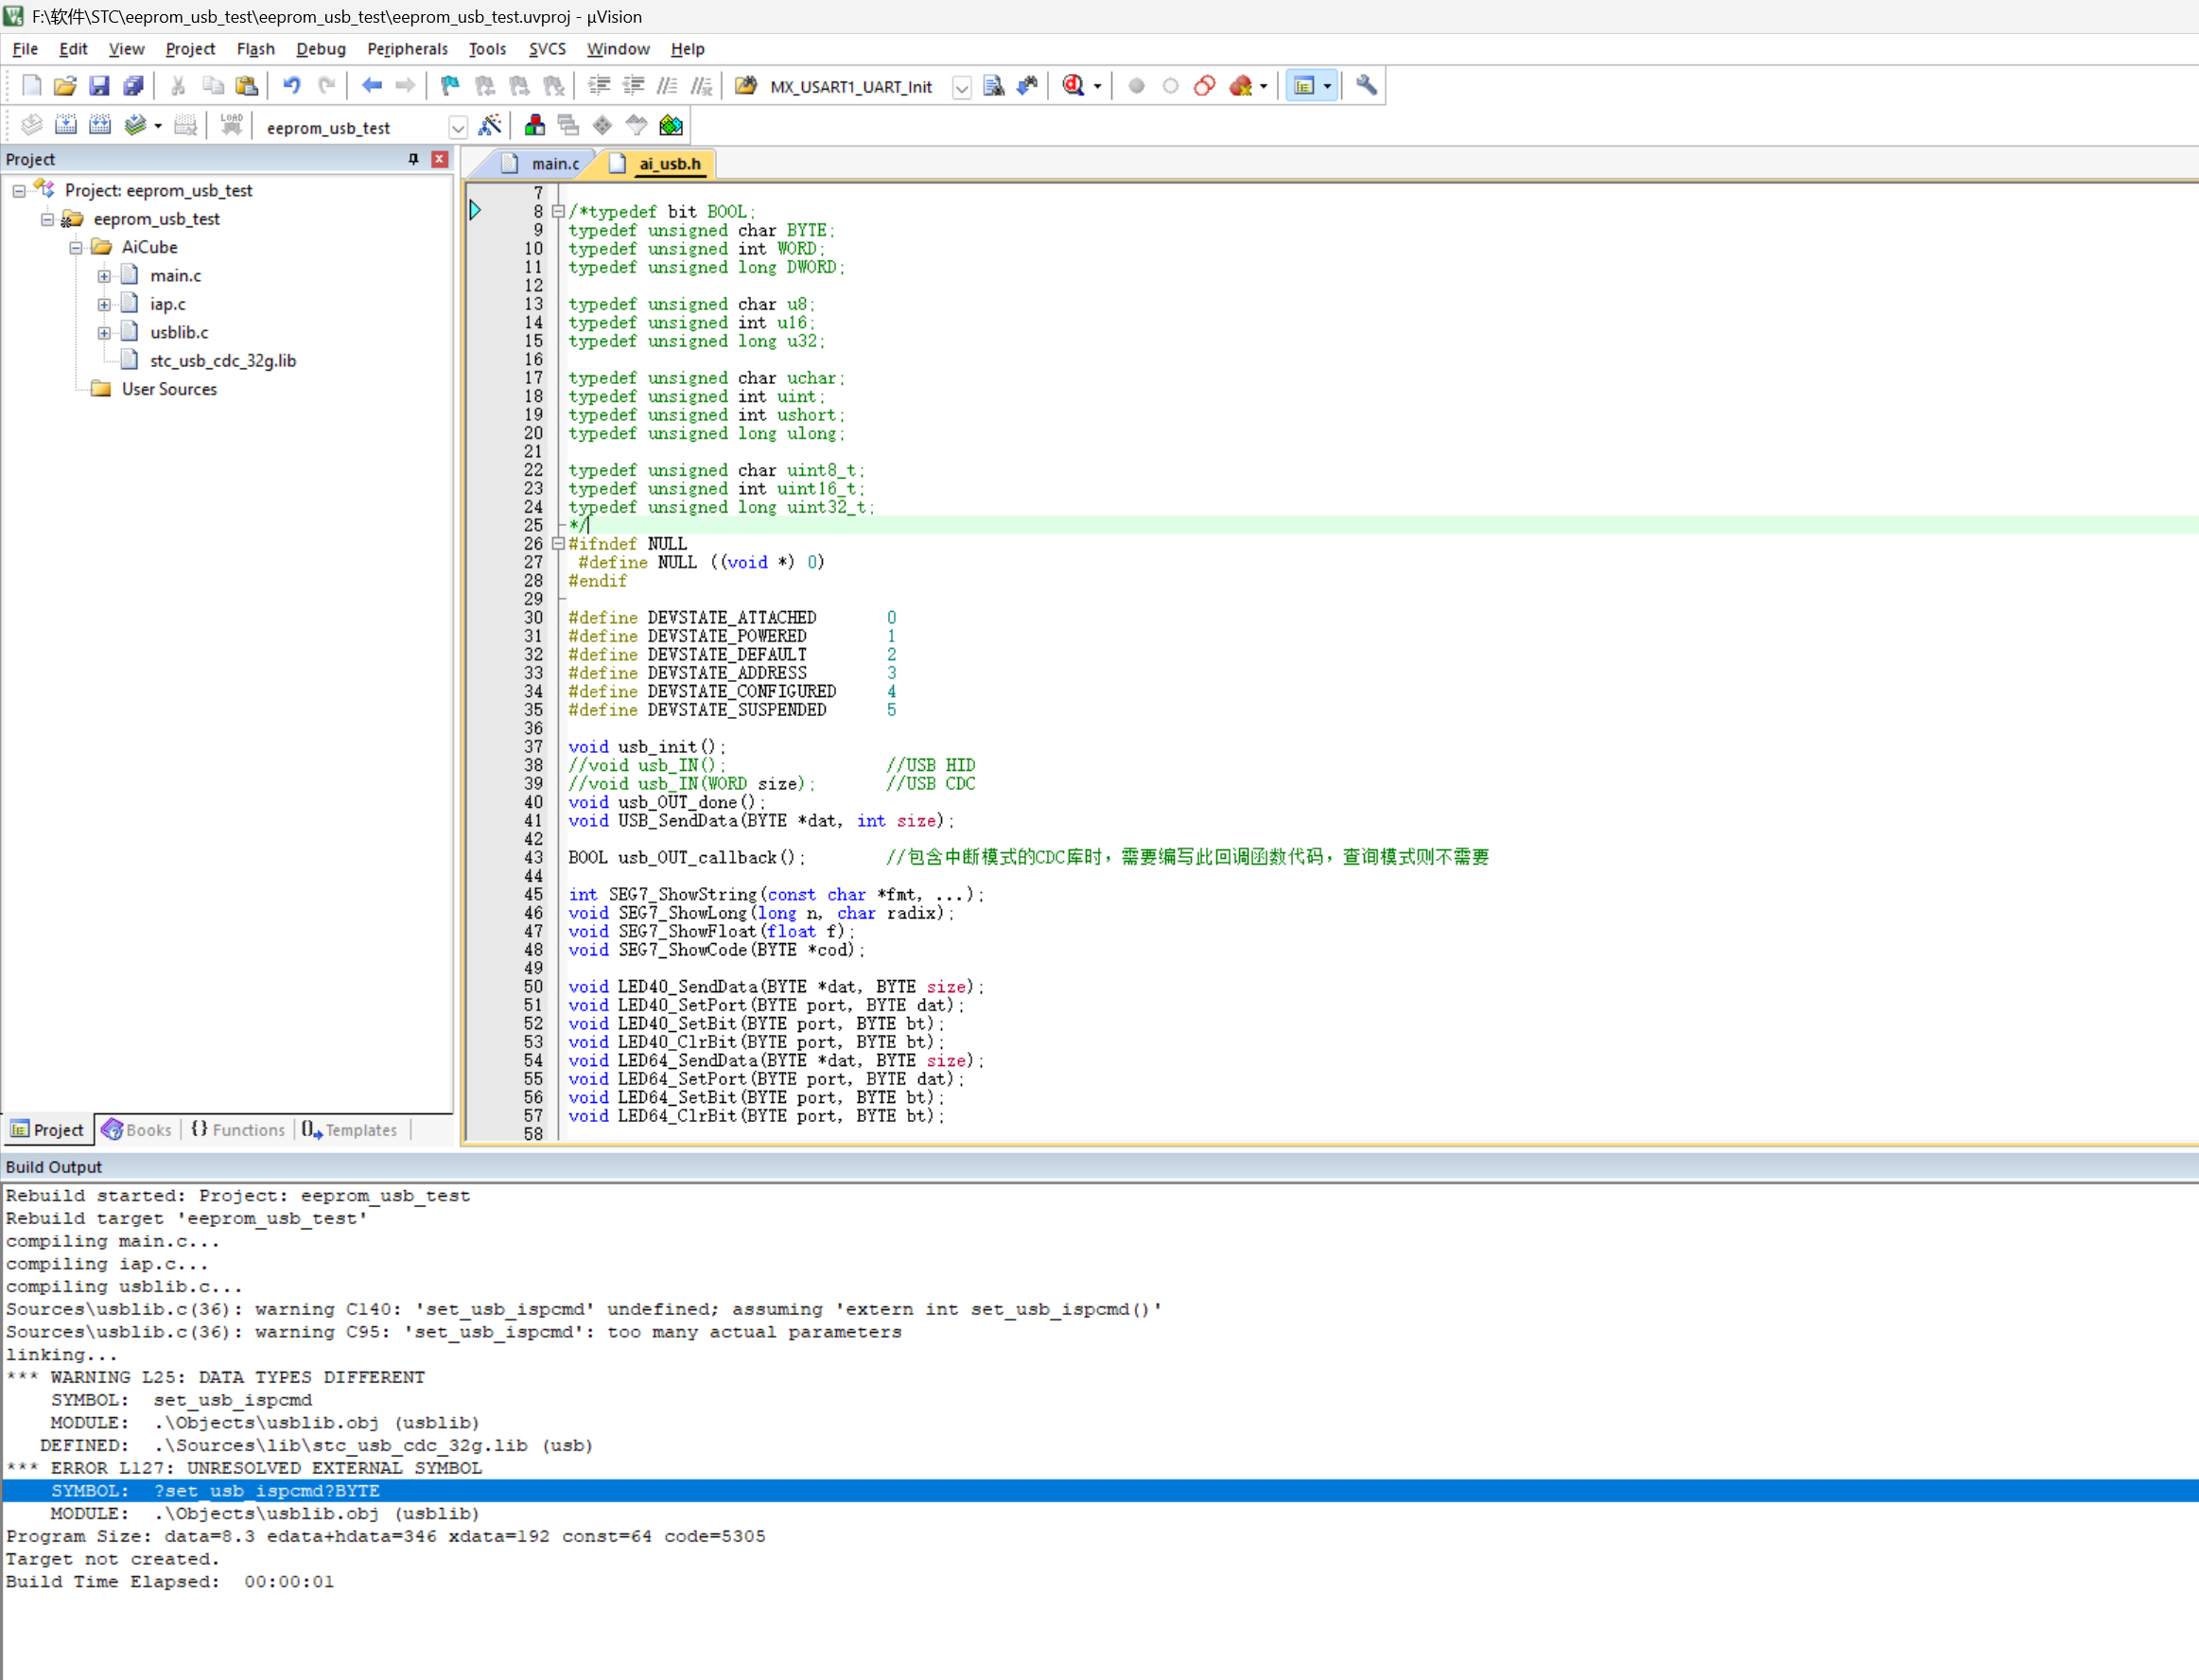Select the Functions panel tab
Image resolution: width=2199 pixels, height=1680 pixels.
click(x=238, y=1130)
